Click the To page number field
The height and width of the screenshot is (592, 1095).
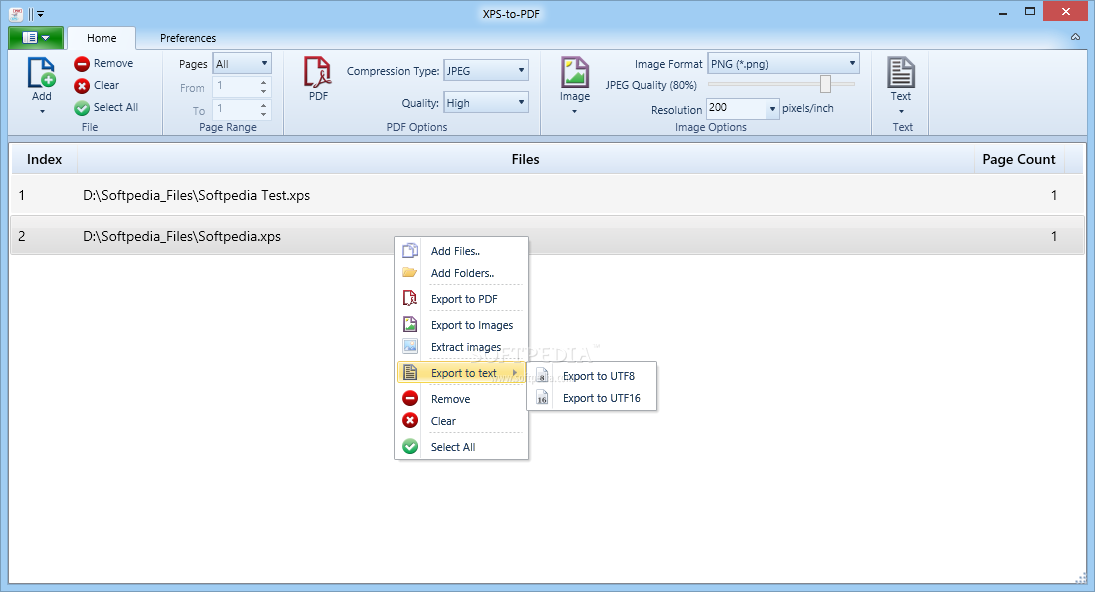pos(236,110)
